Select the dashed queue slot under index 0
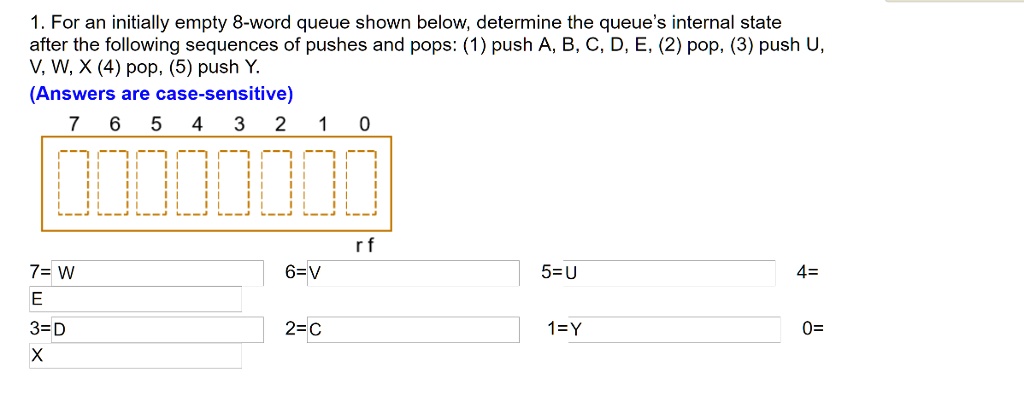This screenshot has width=1024, height=407. point(361,183)
